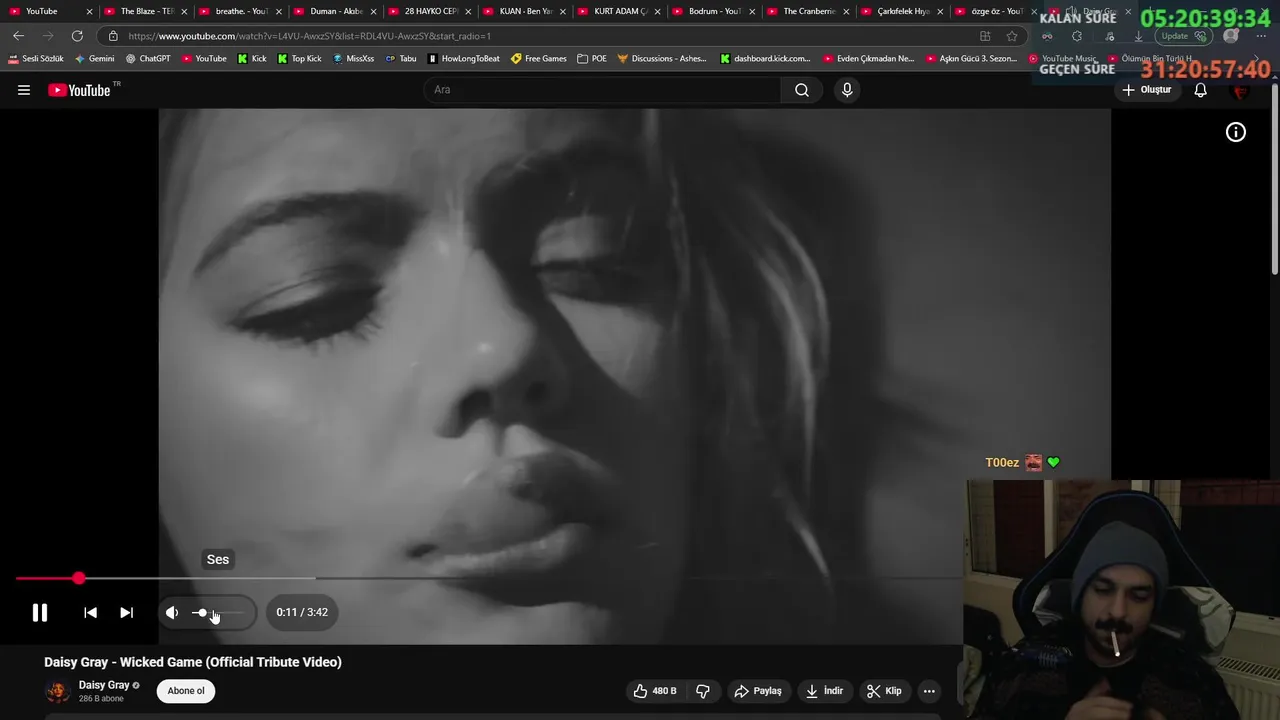This screenshot has height=720, width=1280.
Task: Open the ChatGPT bookmark
Action: coord(148,59)
